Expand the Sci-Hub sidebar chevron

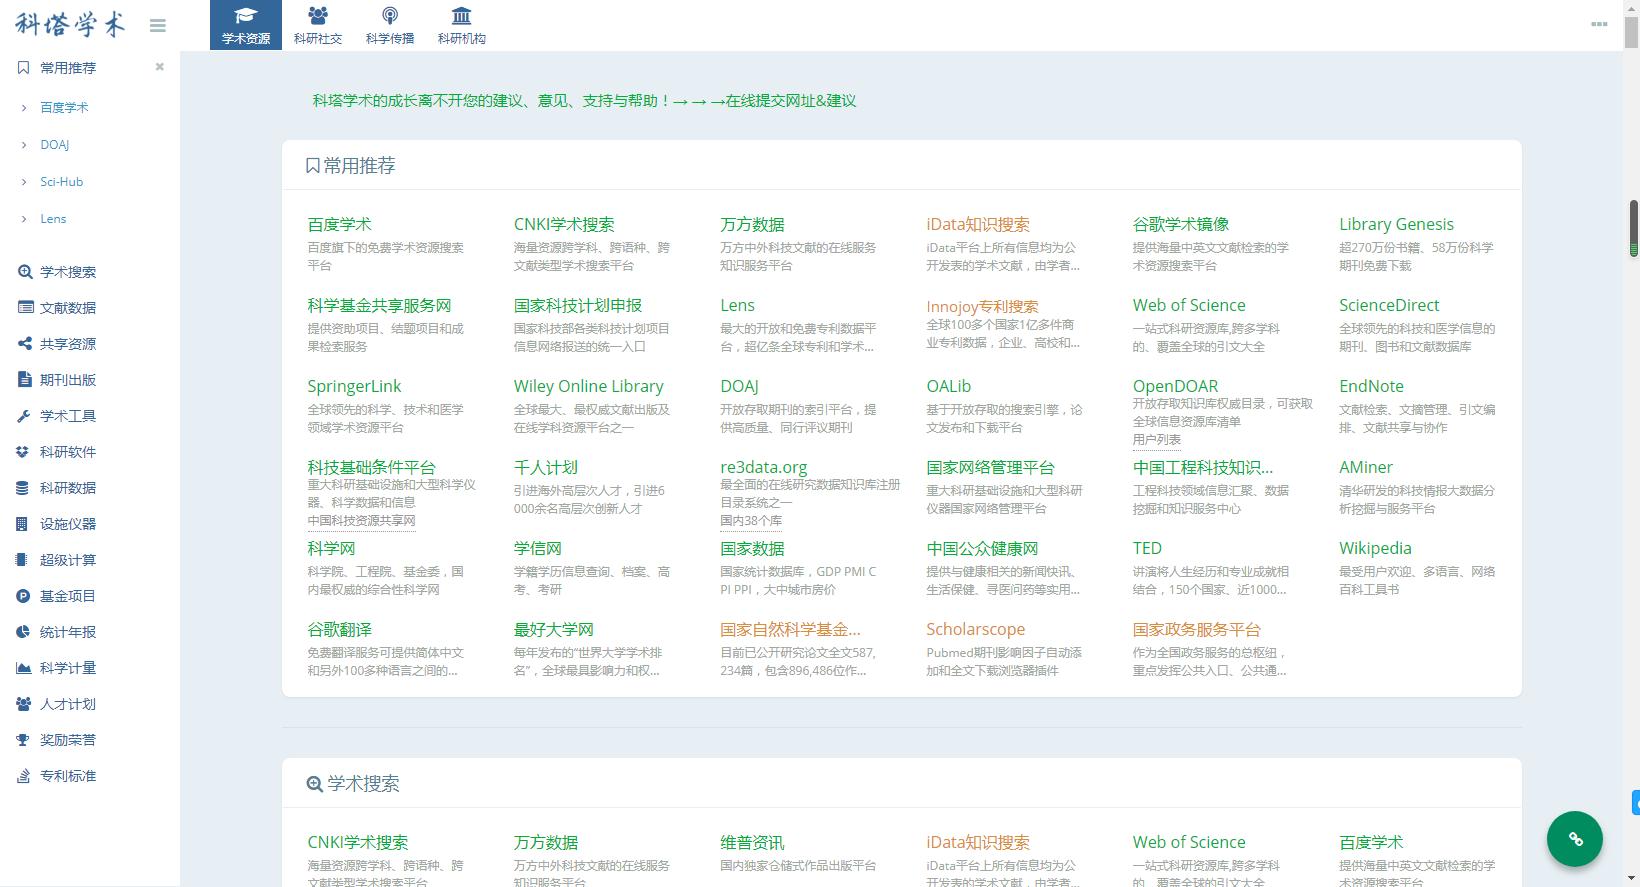click(24, 182)
